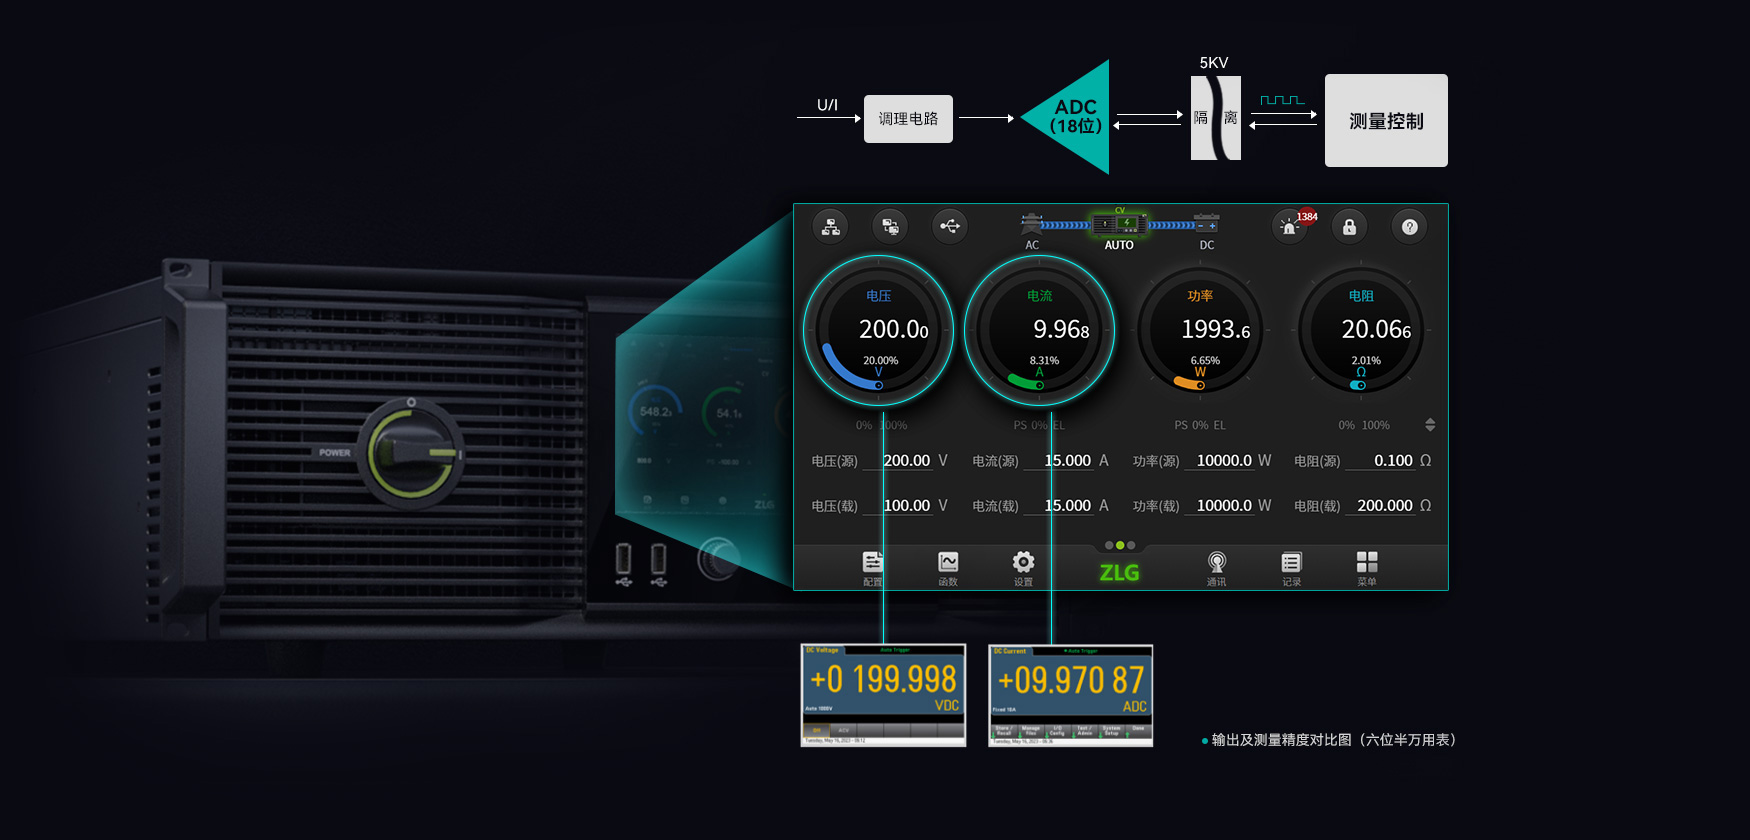1750x840 pixels.
Task: Open the alarm notifications with 1384 badge
Action: click(1291, 227)
